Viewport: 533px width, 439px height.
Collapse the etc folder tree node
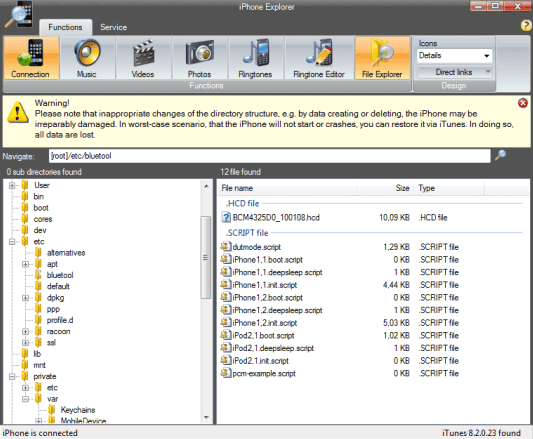pyautogui.click(x=12, y=242)
